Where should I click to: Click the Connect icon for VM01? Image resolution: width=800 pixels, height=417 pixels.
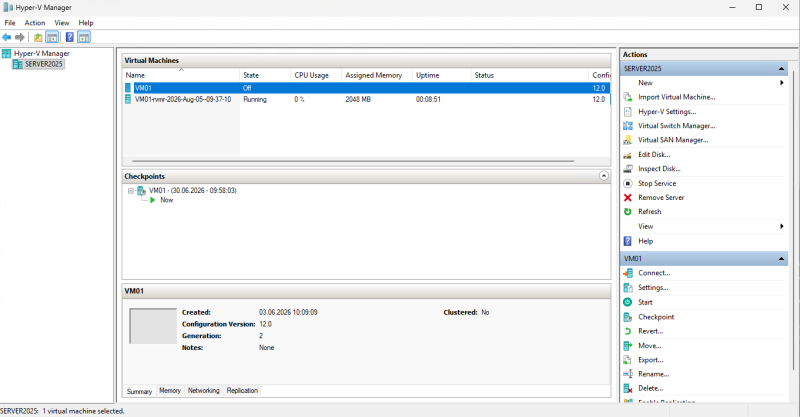[628, 273]
